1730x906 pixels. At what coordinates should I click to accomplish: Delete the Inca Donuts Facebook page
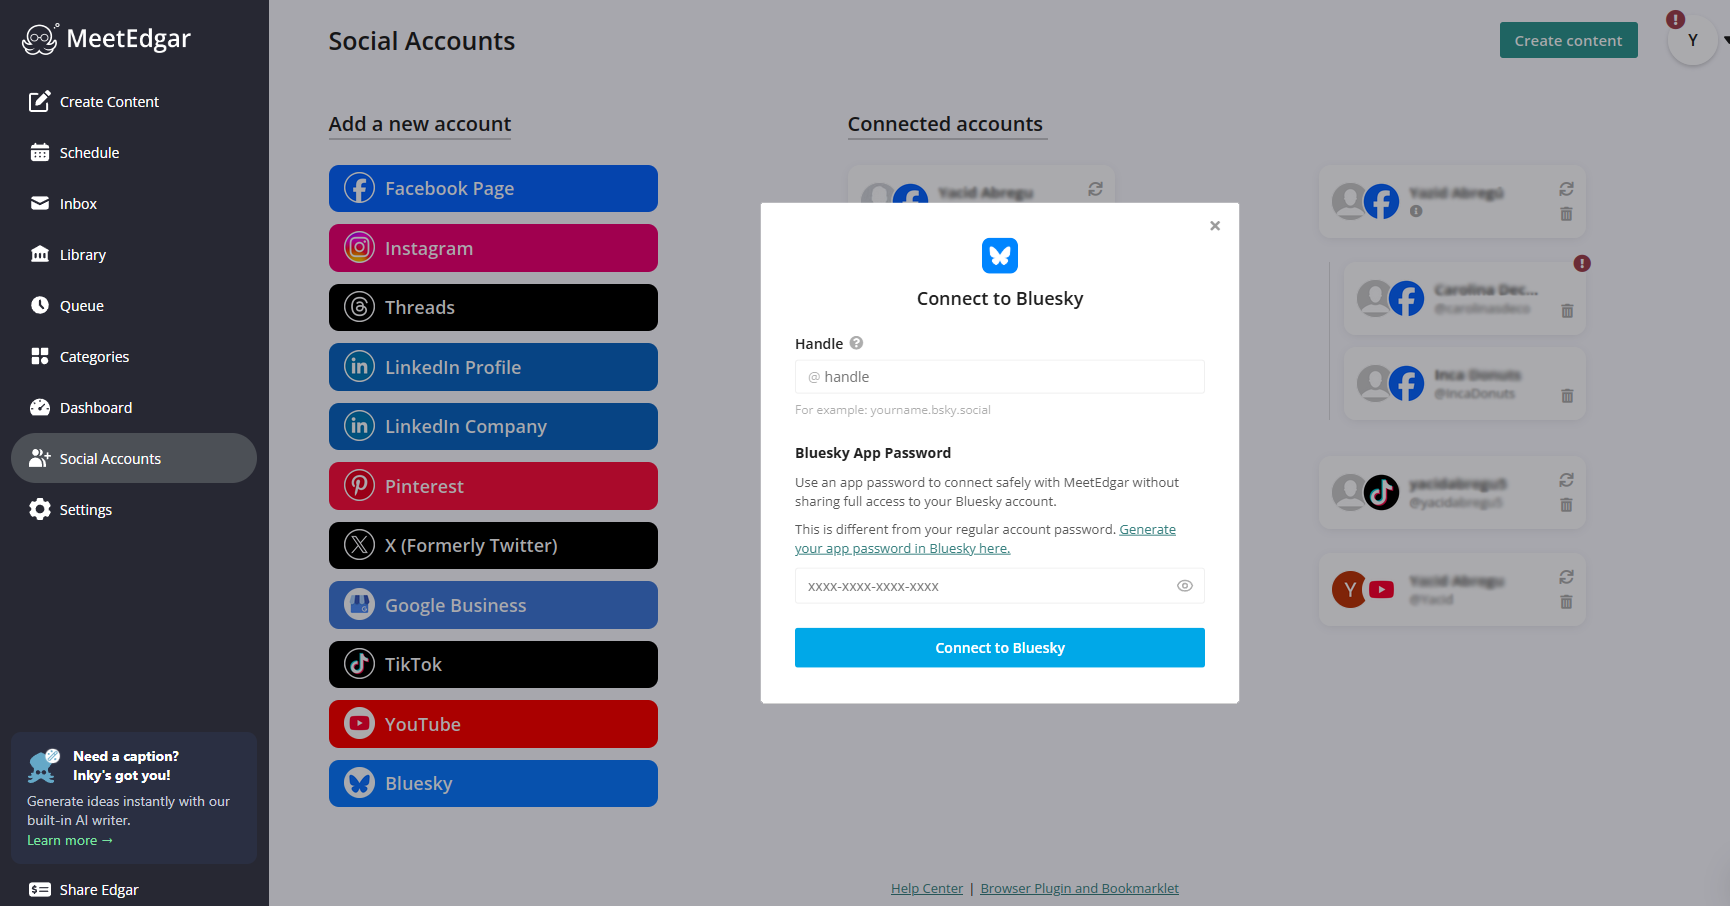(x=1567, y=396)
